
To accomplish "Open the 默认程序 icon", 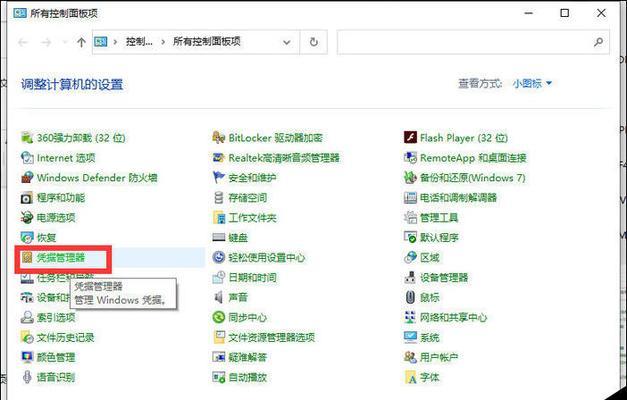I will [410, 238].
